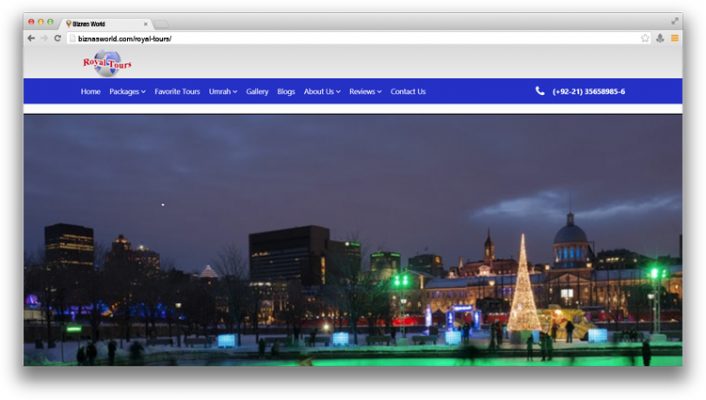Image resolution: width=706 pixels, height=400 pixels.
Task: Select the Bizness World browser tab
Action: tap(105, 23)
